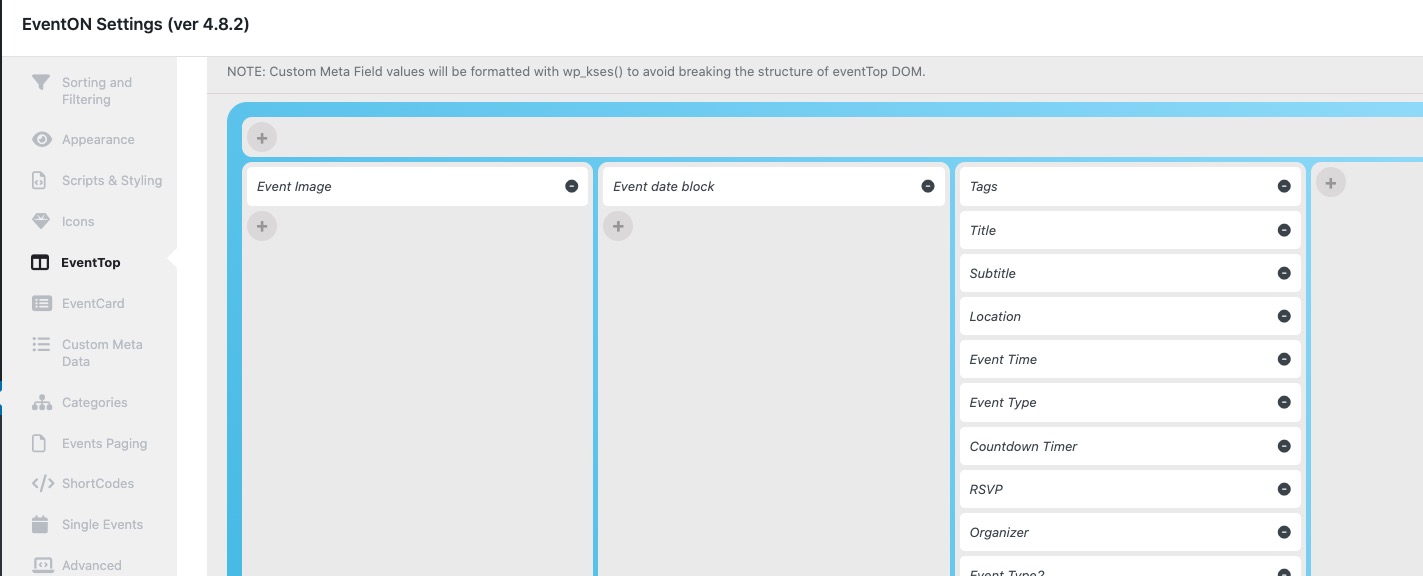Viewport: 1423px width, 576px height.
Task: Select the Event date block field label
Action: [x=664, y=186]
